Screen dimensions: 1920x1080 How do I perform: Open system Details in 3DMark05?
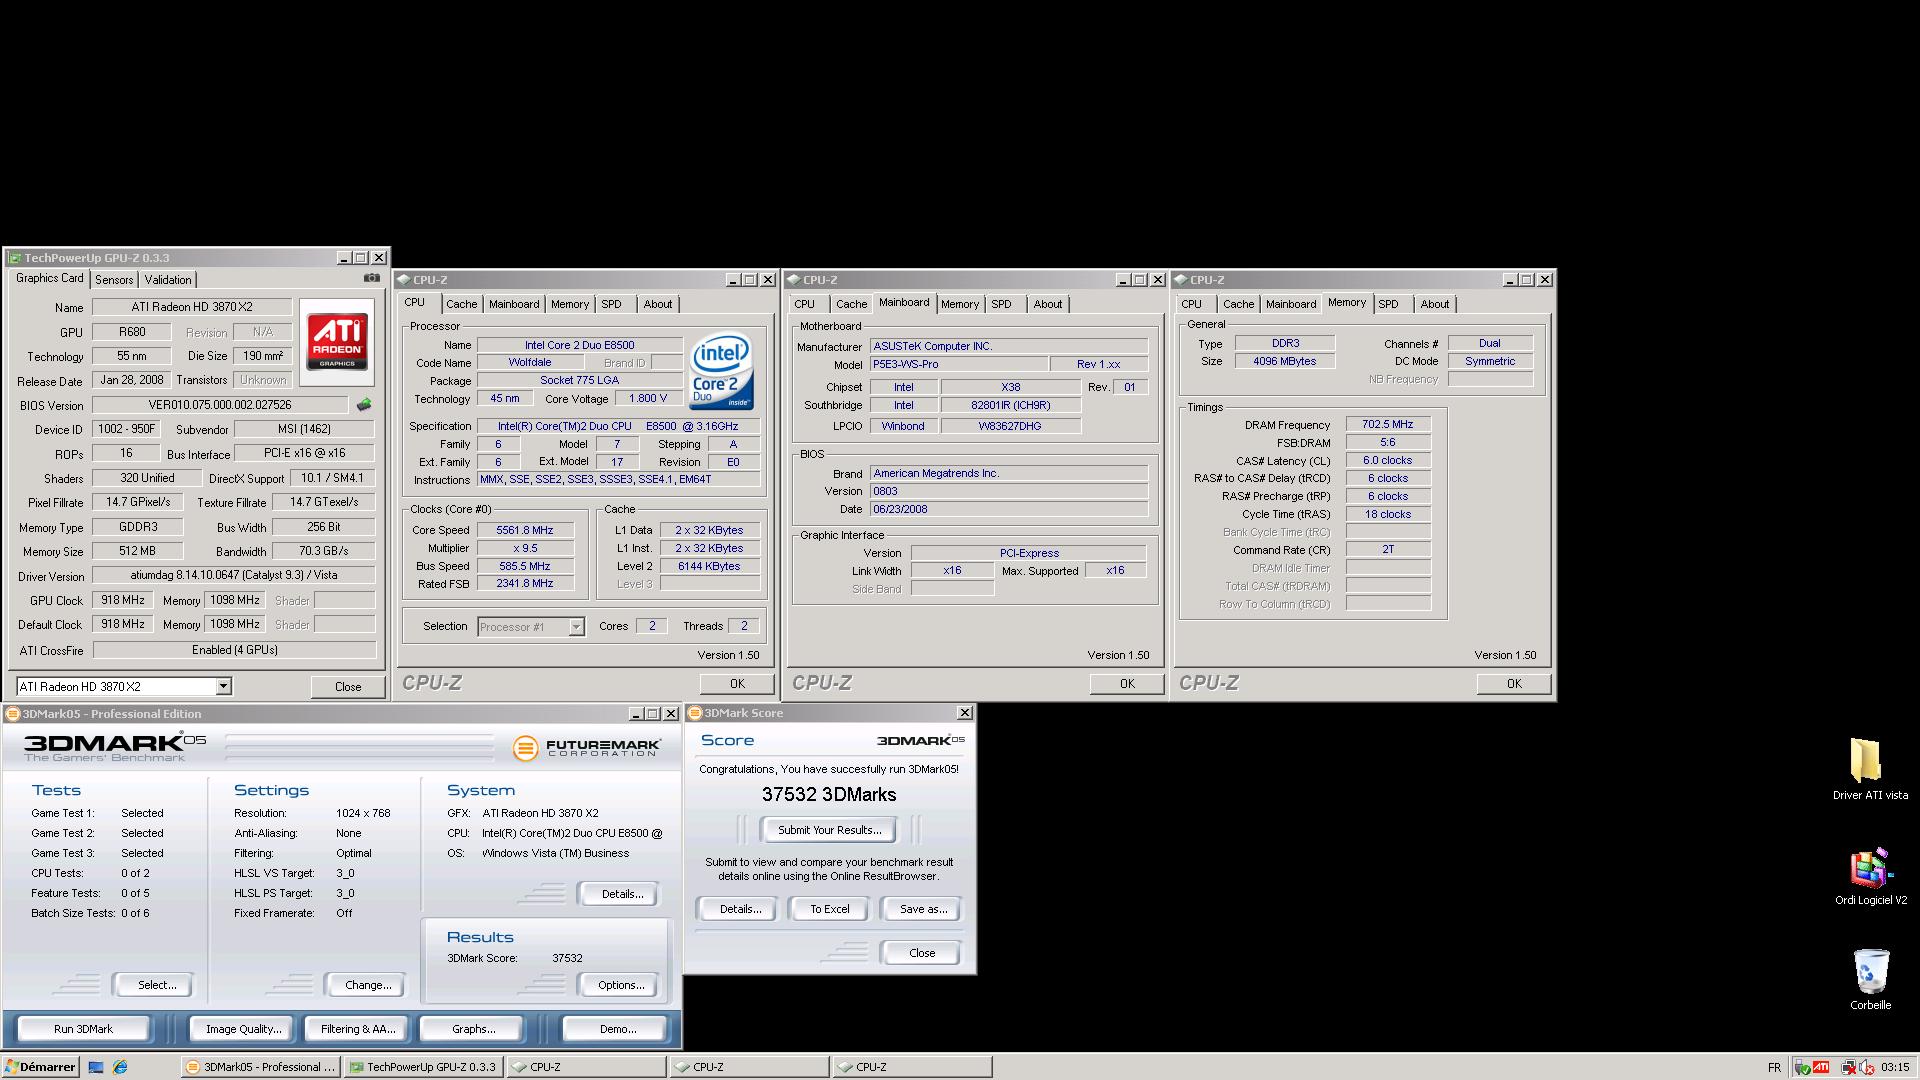[x=621, y=894]
